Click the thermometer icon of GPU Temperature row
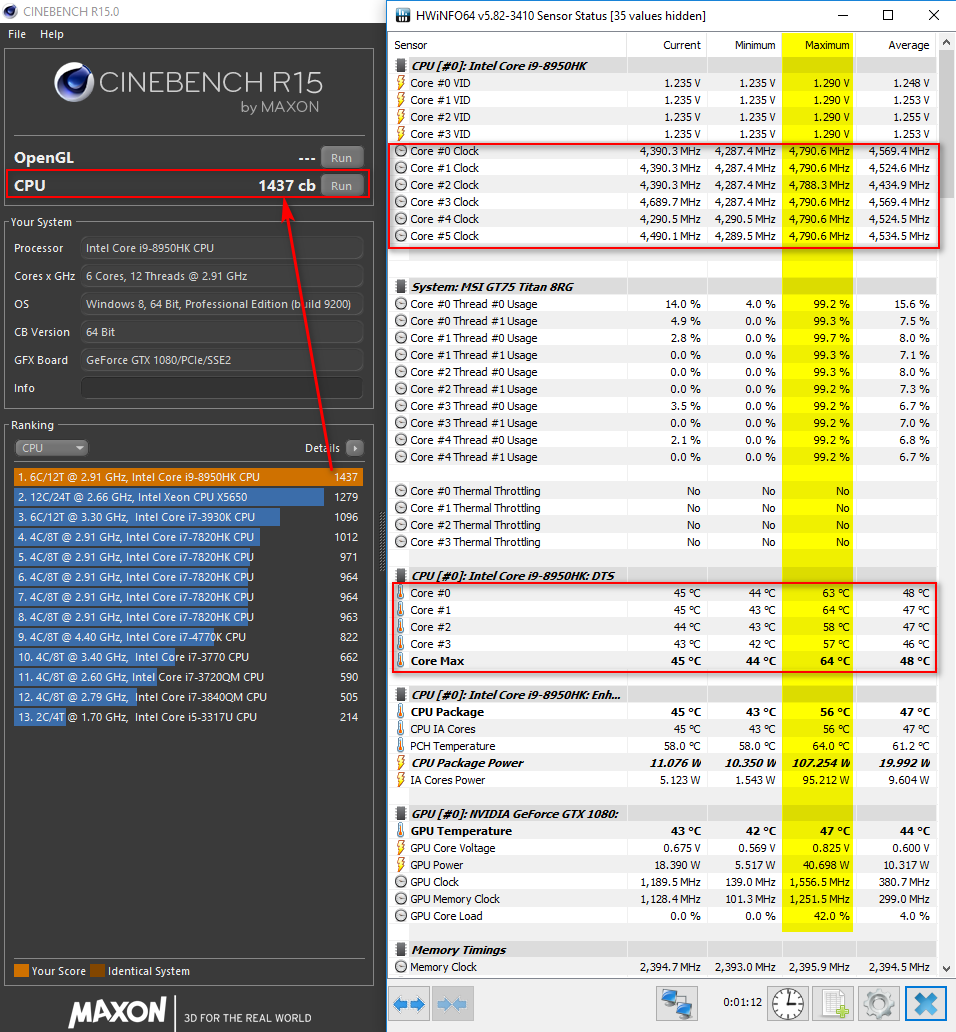The image size is (956, 1032). point(400,831)
